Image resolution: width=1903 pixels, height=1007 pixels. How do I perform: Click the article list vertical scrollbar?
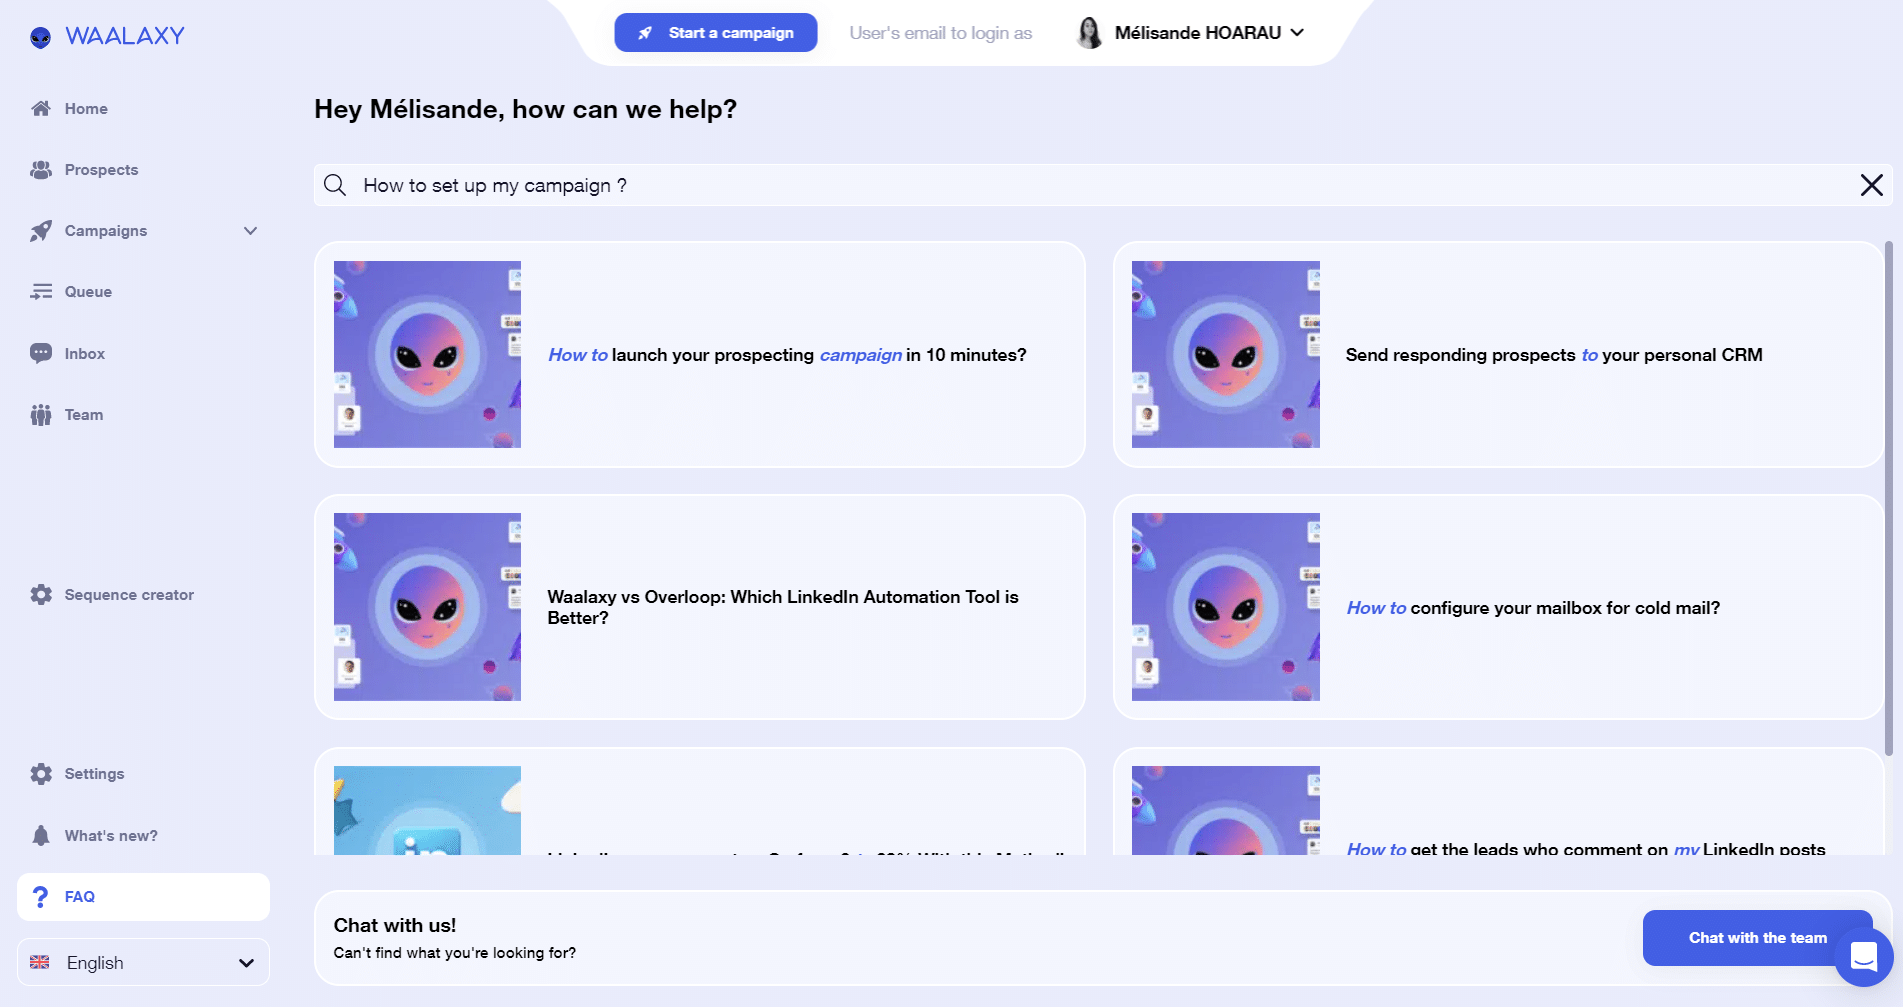1888,498
